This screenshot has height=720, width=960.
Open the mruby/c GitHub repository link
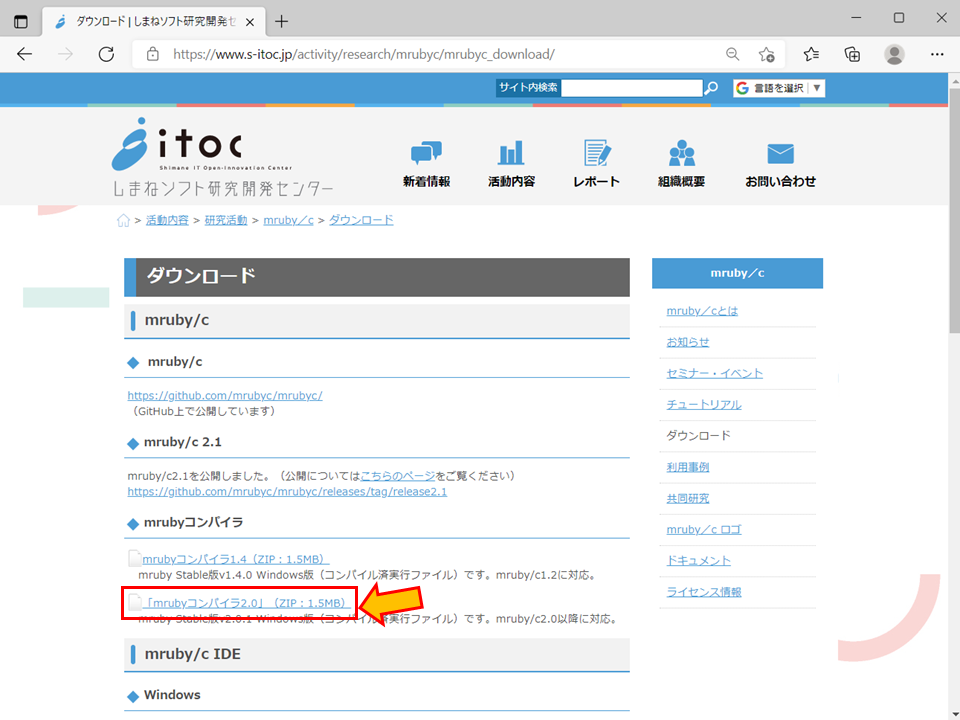[225, 395]
